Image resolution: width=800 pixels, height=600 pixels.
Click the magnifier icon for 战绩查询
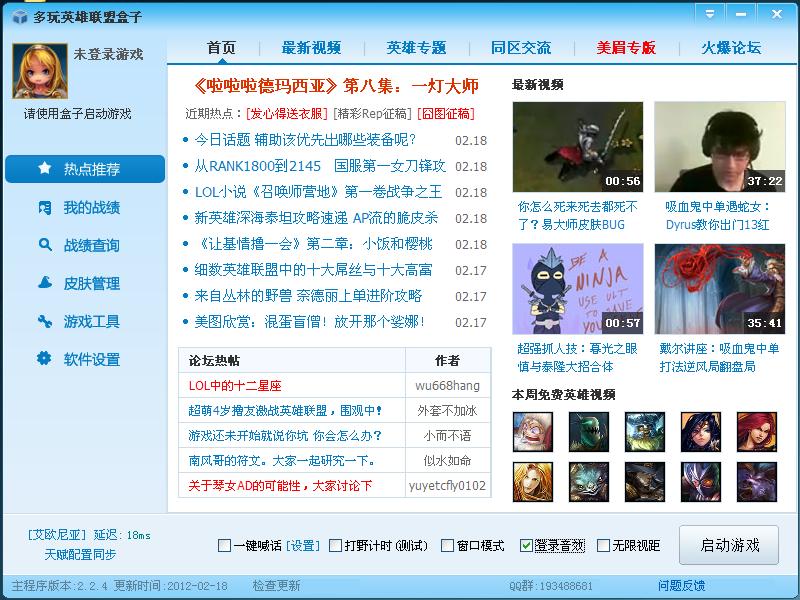click(x=44, y=245)
